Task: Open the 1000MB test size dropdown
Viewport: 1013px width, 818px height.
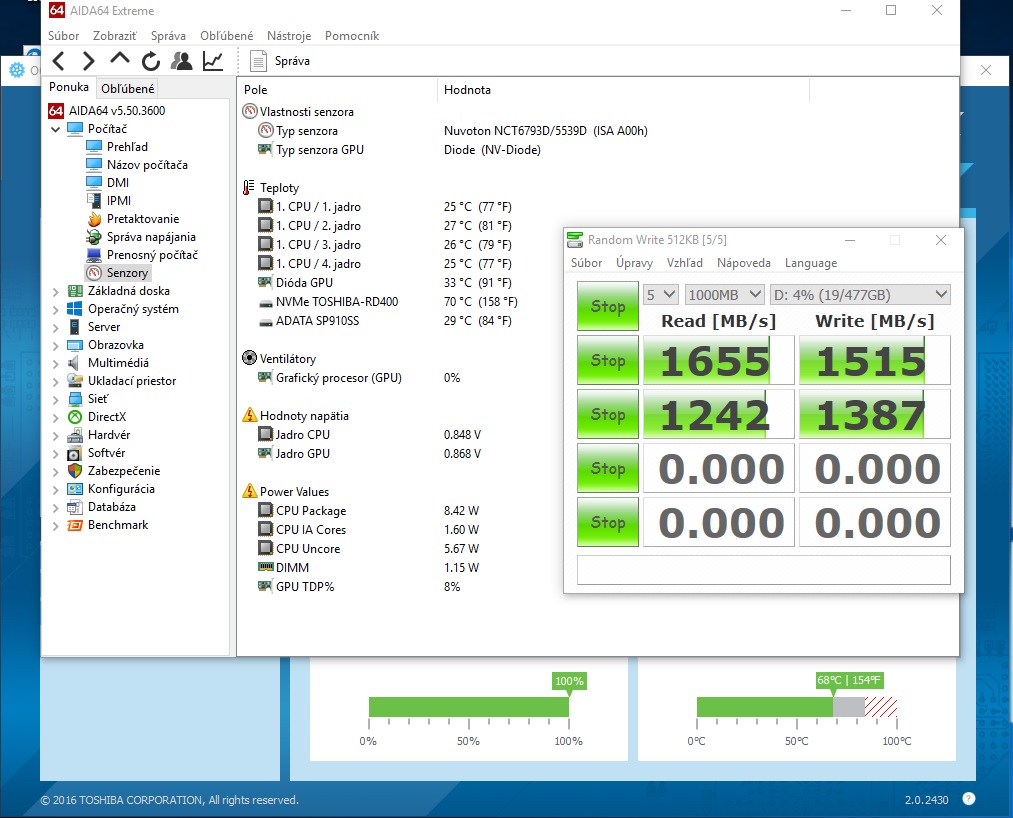Action: pyautogui.click(x=724, y=295)
